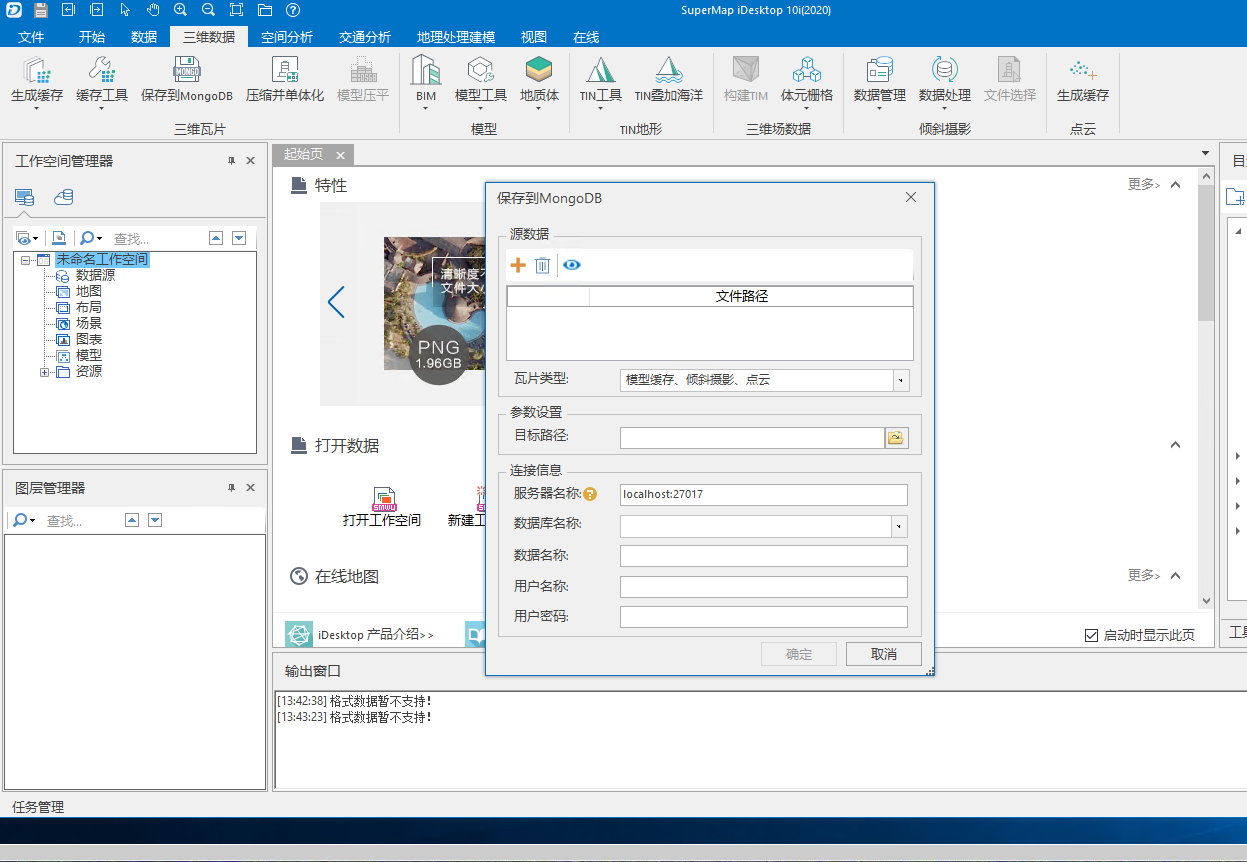Click the zoom out magnifier icon
The height and width of the screenshot is (862, 1247).
pyautogui.click(x=208, y=11)
